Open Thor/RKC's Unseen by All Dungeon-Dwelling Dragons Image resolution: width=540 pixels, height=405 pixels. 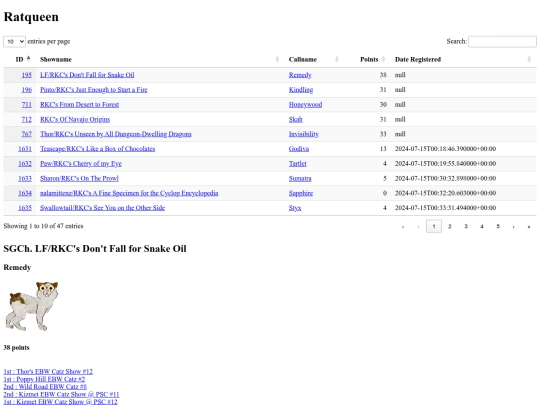pyautogui.click(x=116, y=134)
